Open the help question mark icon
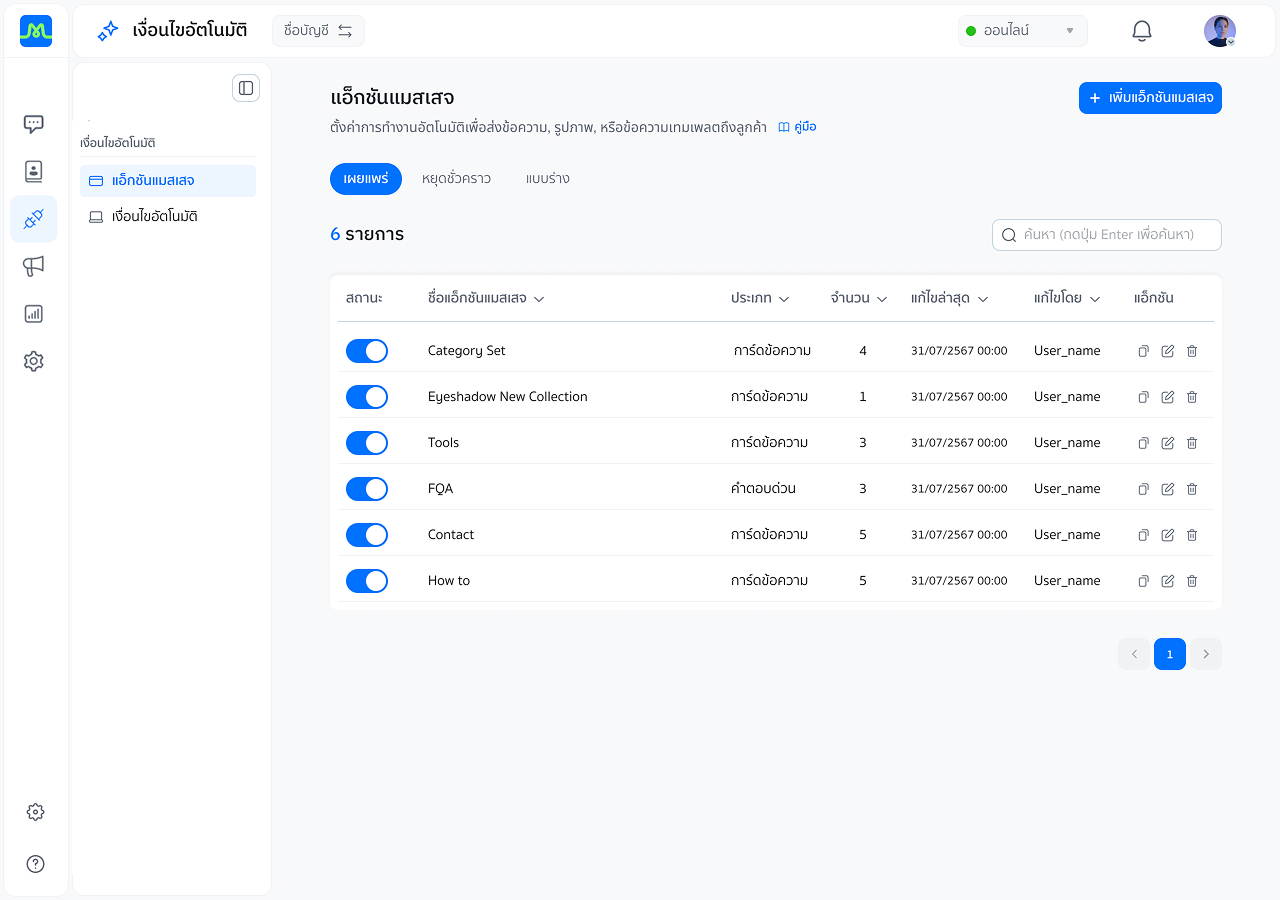This screenshot has height=900, width=1280. click(x=35, y=864)
